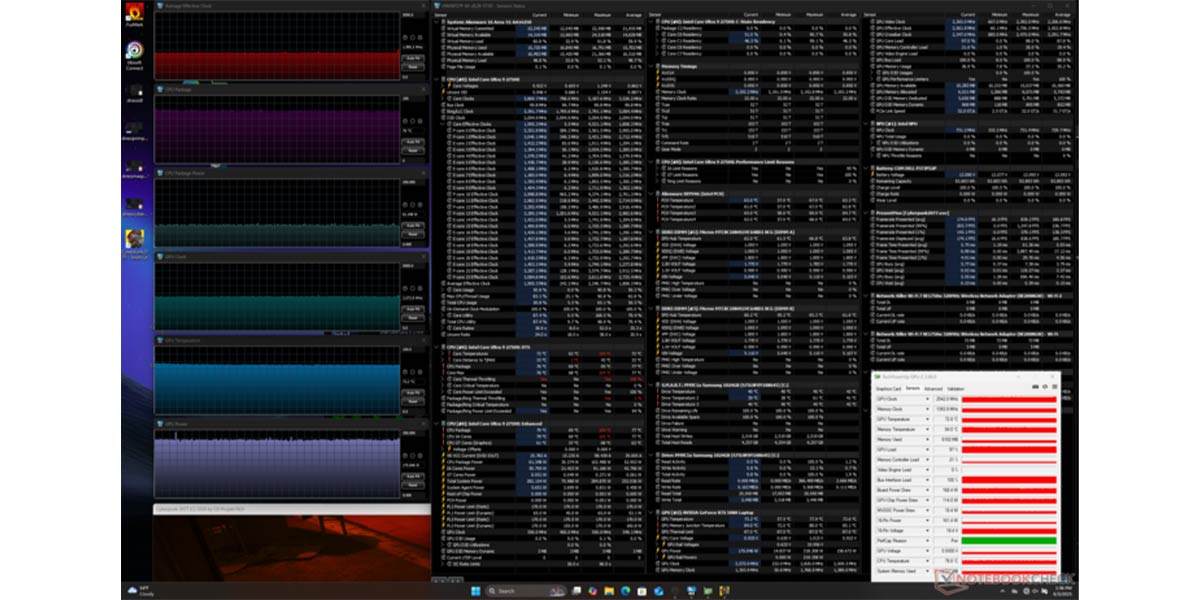Image resolution: width=1200 pixels, height=600 pixels.
Task: Reset the GPU Temperature graph
Action: [411, 402]
